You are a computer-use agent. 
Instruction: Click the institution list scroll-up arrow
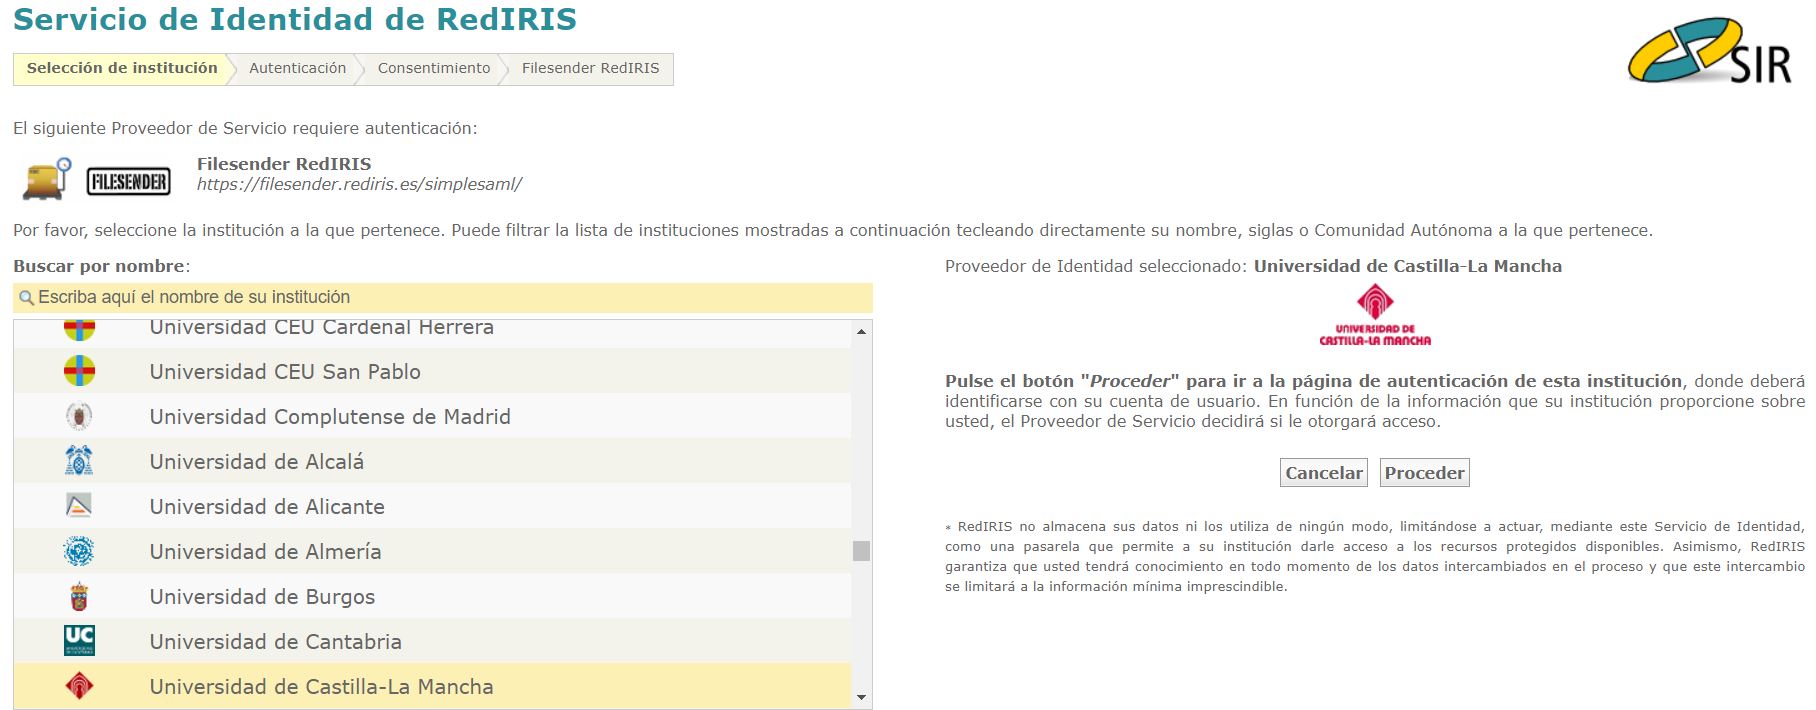[x=861, y=331]
